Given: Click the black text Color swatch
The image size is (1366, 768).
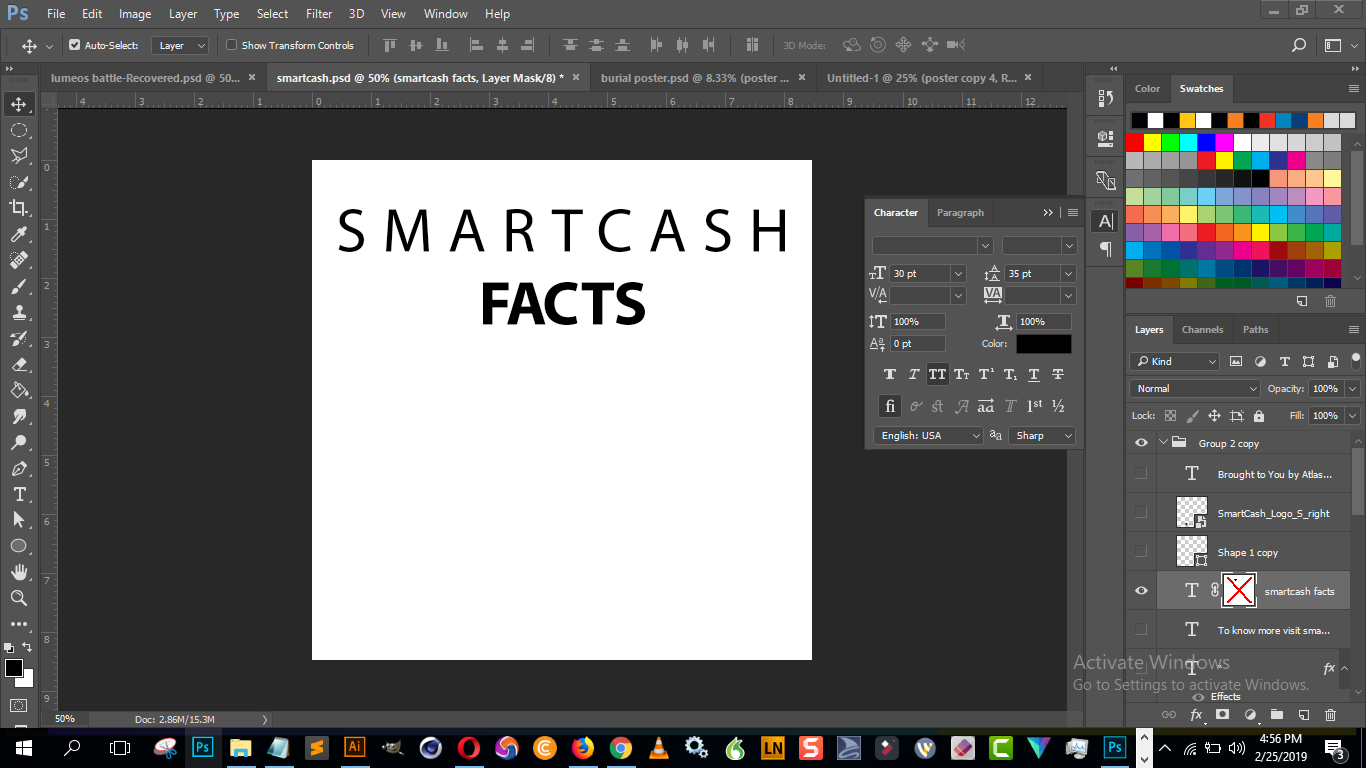Looking at the screenshot, I should click(x=1043, y=344).
